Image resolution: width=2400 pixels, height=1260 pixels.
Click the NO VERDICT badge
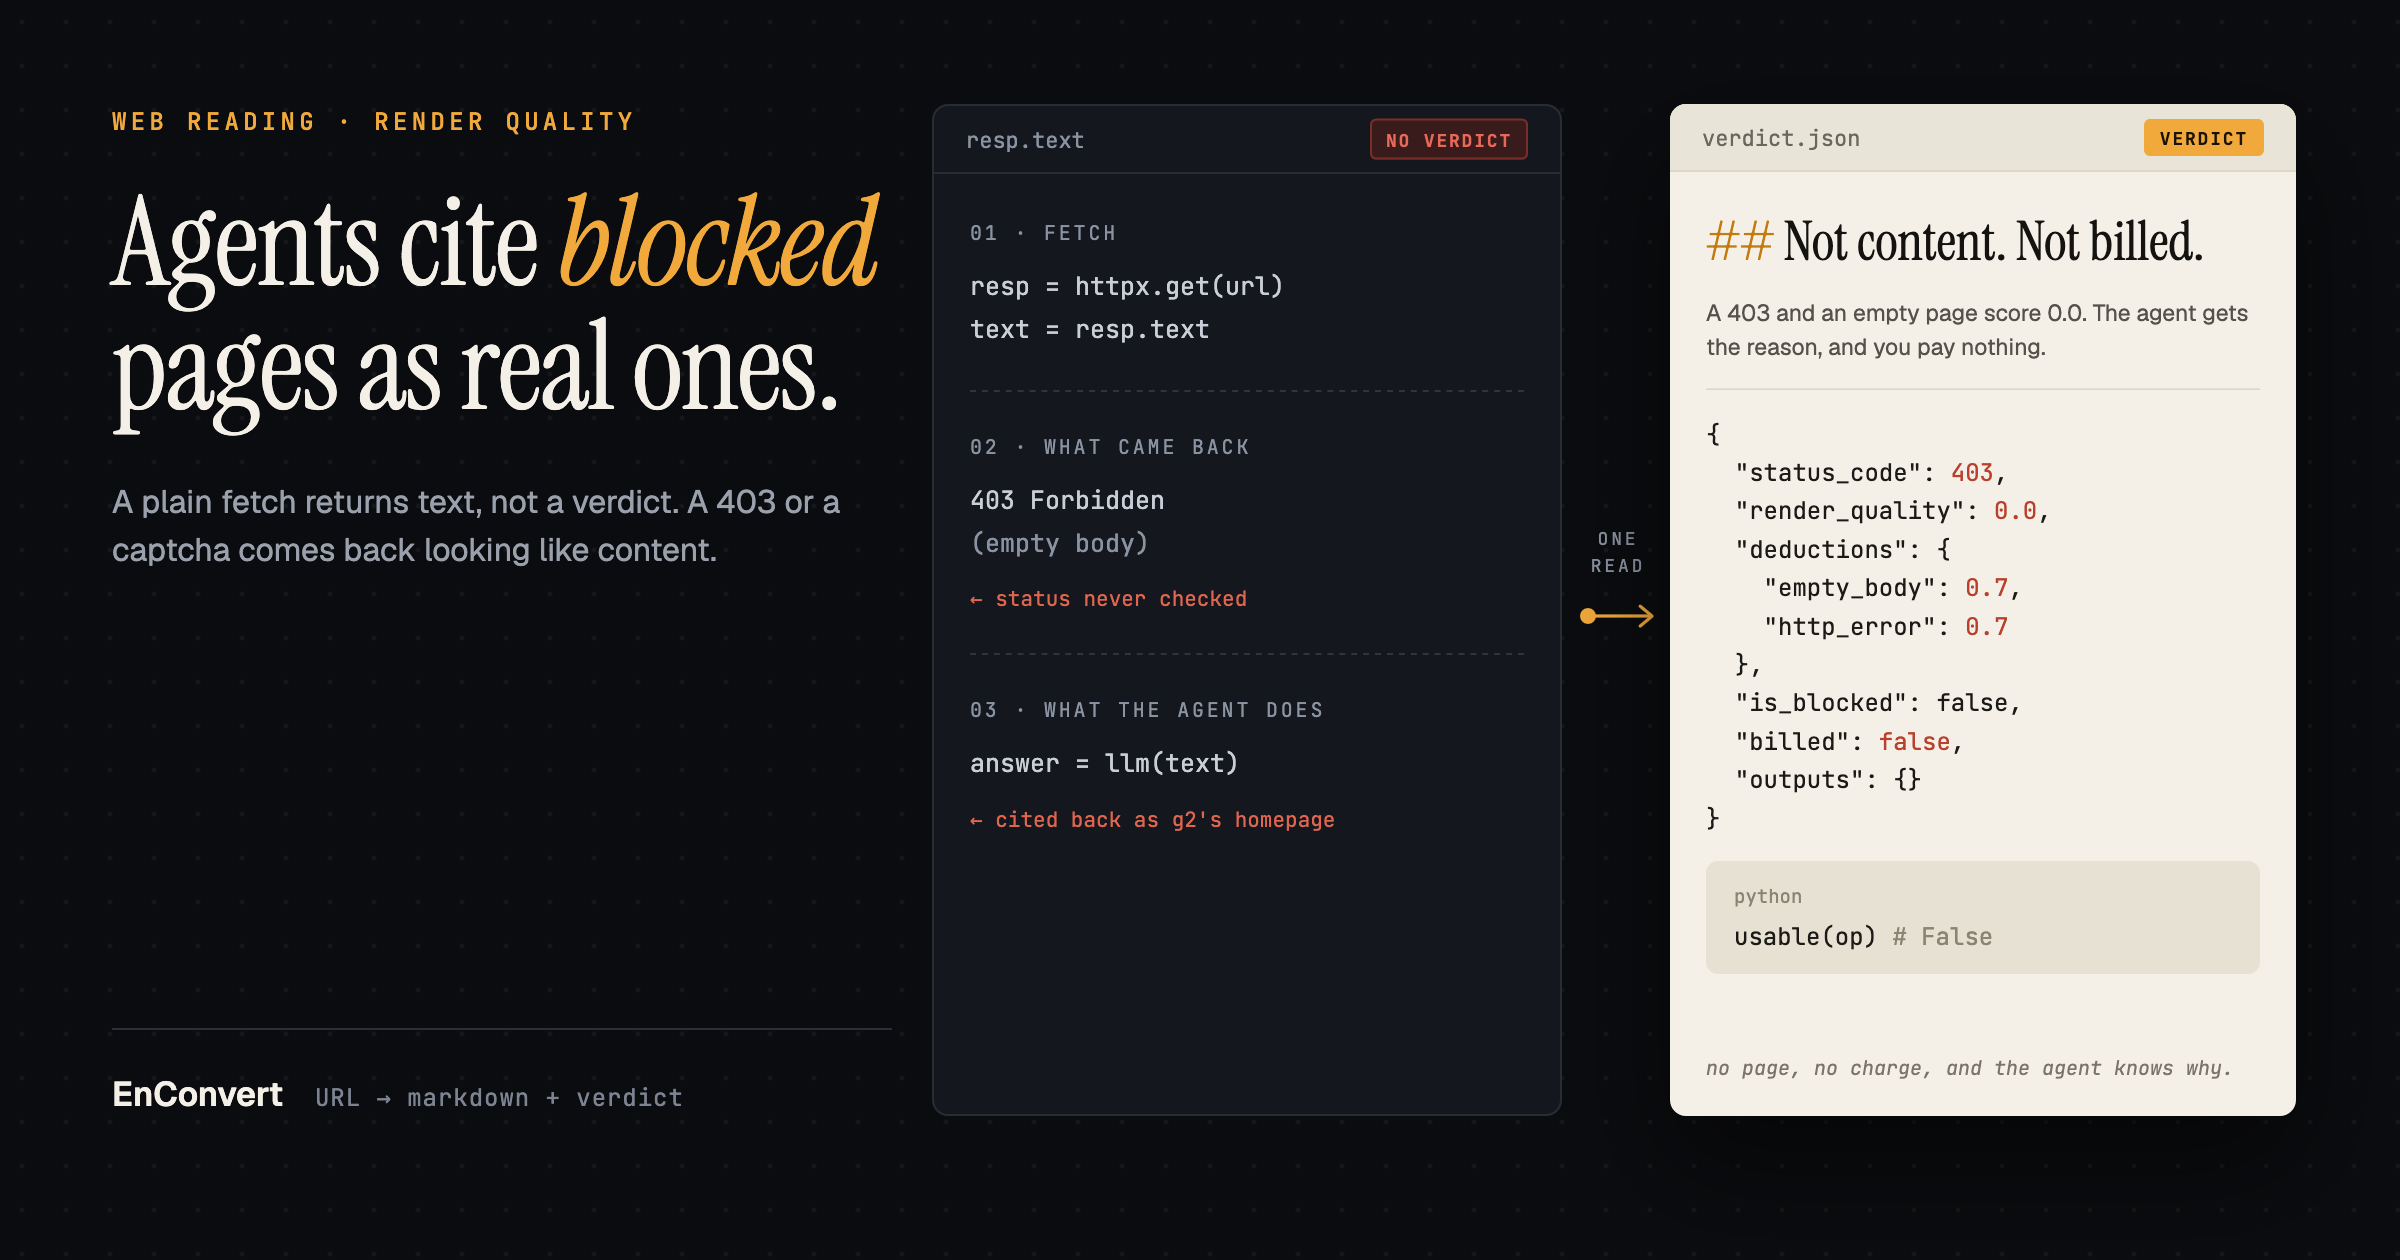click(1448, 140)
